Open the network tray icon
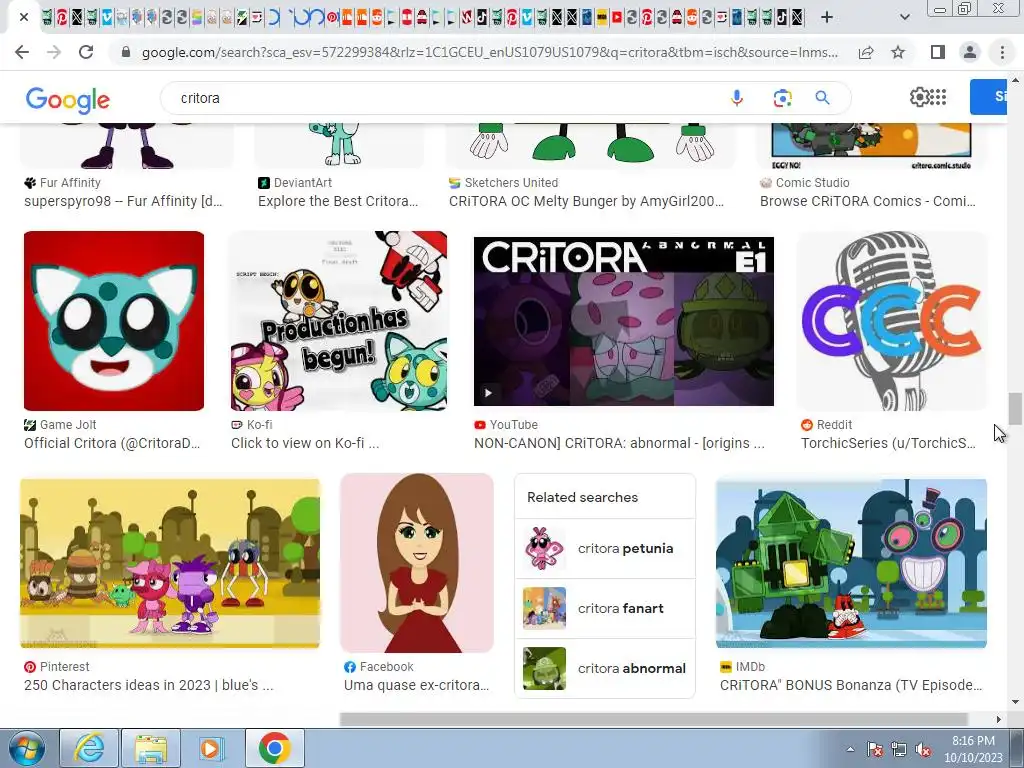 tap(899, 750)
